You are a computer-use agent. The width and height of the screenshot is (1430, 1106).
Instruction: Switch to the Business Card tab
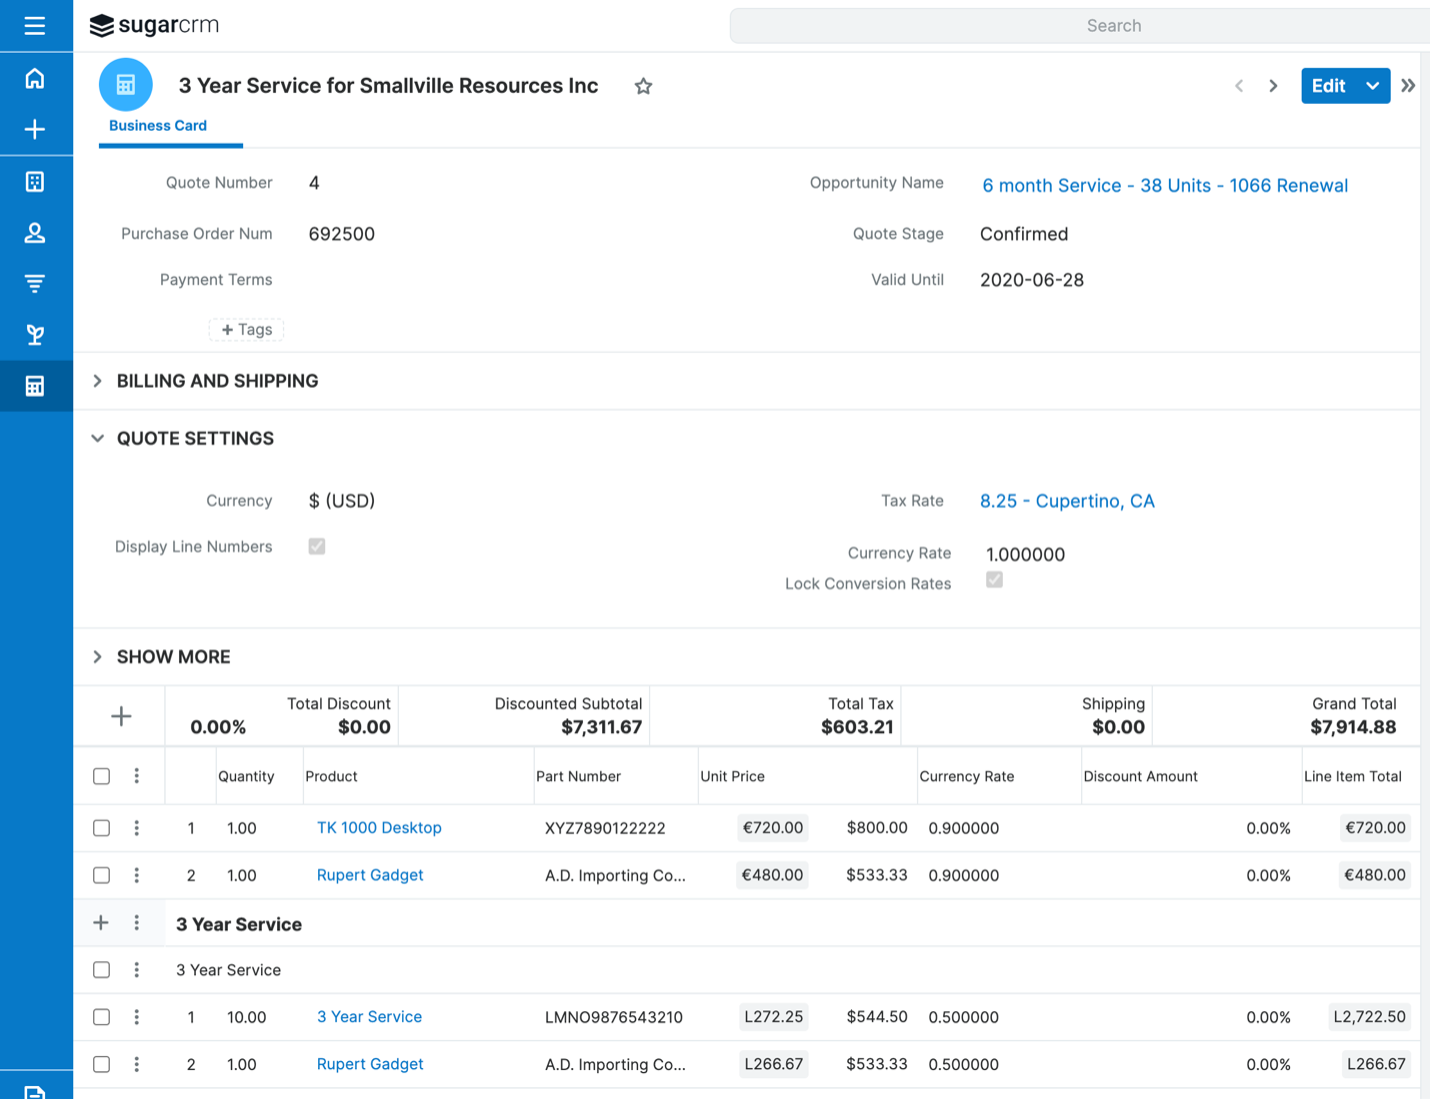coord(158,126)
